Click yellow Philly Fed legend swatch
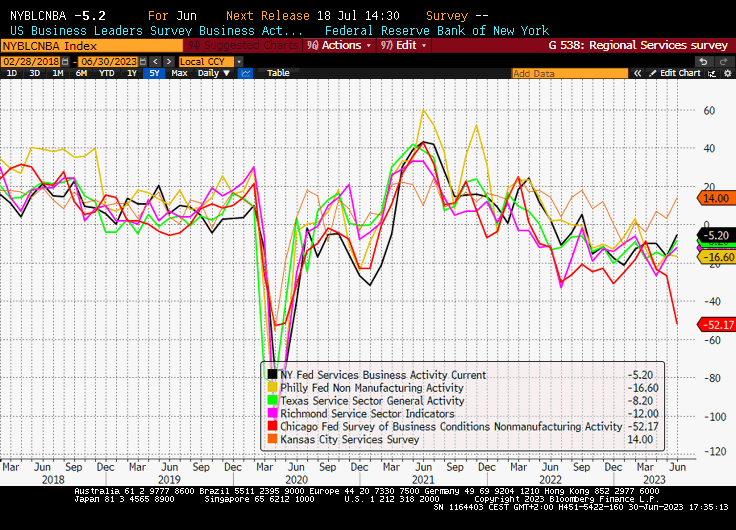This screenshot has width=736, height=530. pyautogui.click(x=272, y=387)
